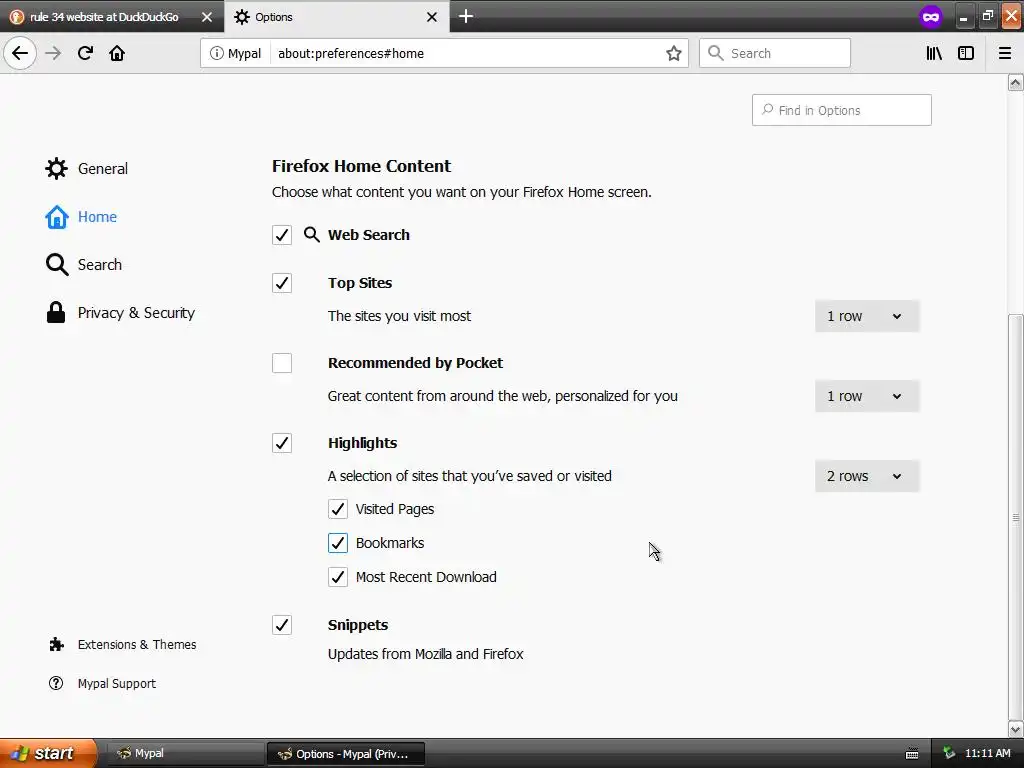
Task: Switch to the DuckDuckGo search tab
Action: click(104, 17)
